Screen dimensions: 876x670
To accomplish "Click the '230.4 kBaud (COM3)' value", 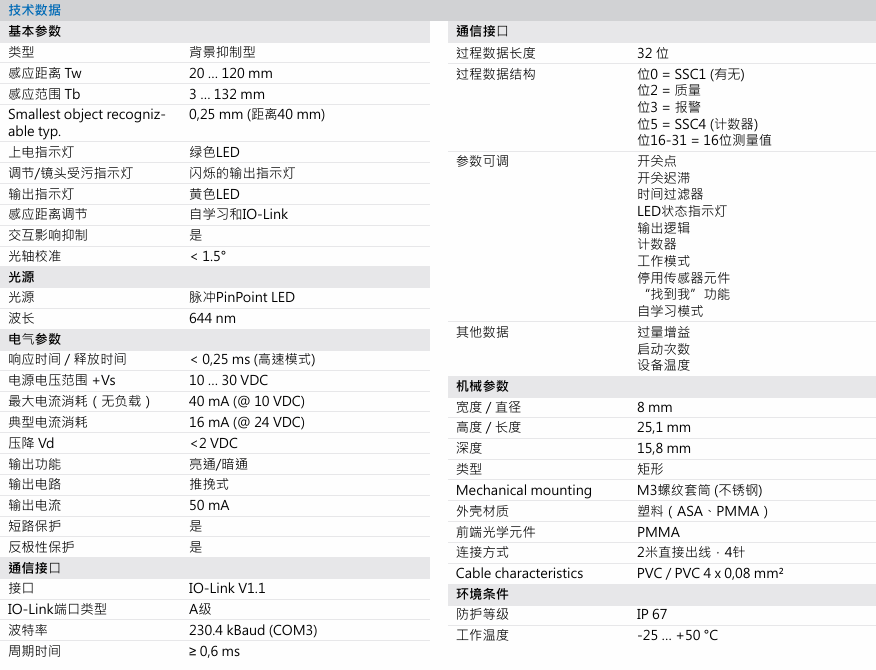I will [x=253, y=630].
